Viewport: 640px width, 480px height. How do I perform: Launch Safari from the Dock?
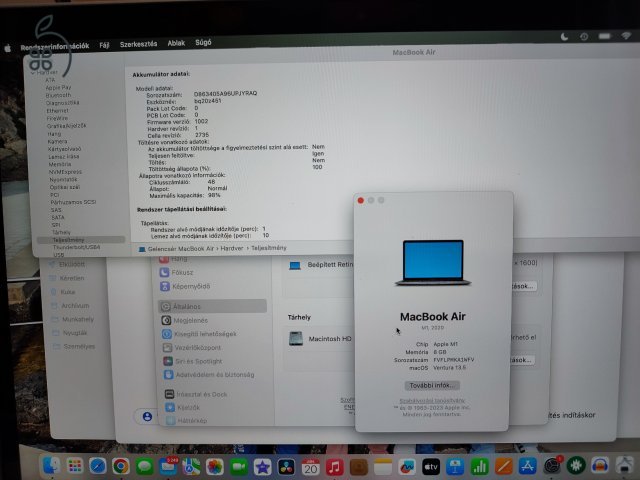98,466
